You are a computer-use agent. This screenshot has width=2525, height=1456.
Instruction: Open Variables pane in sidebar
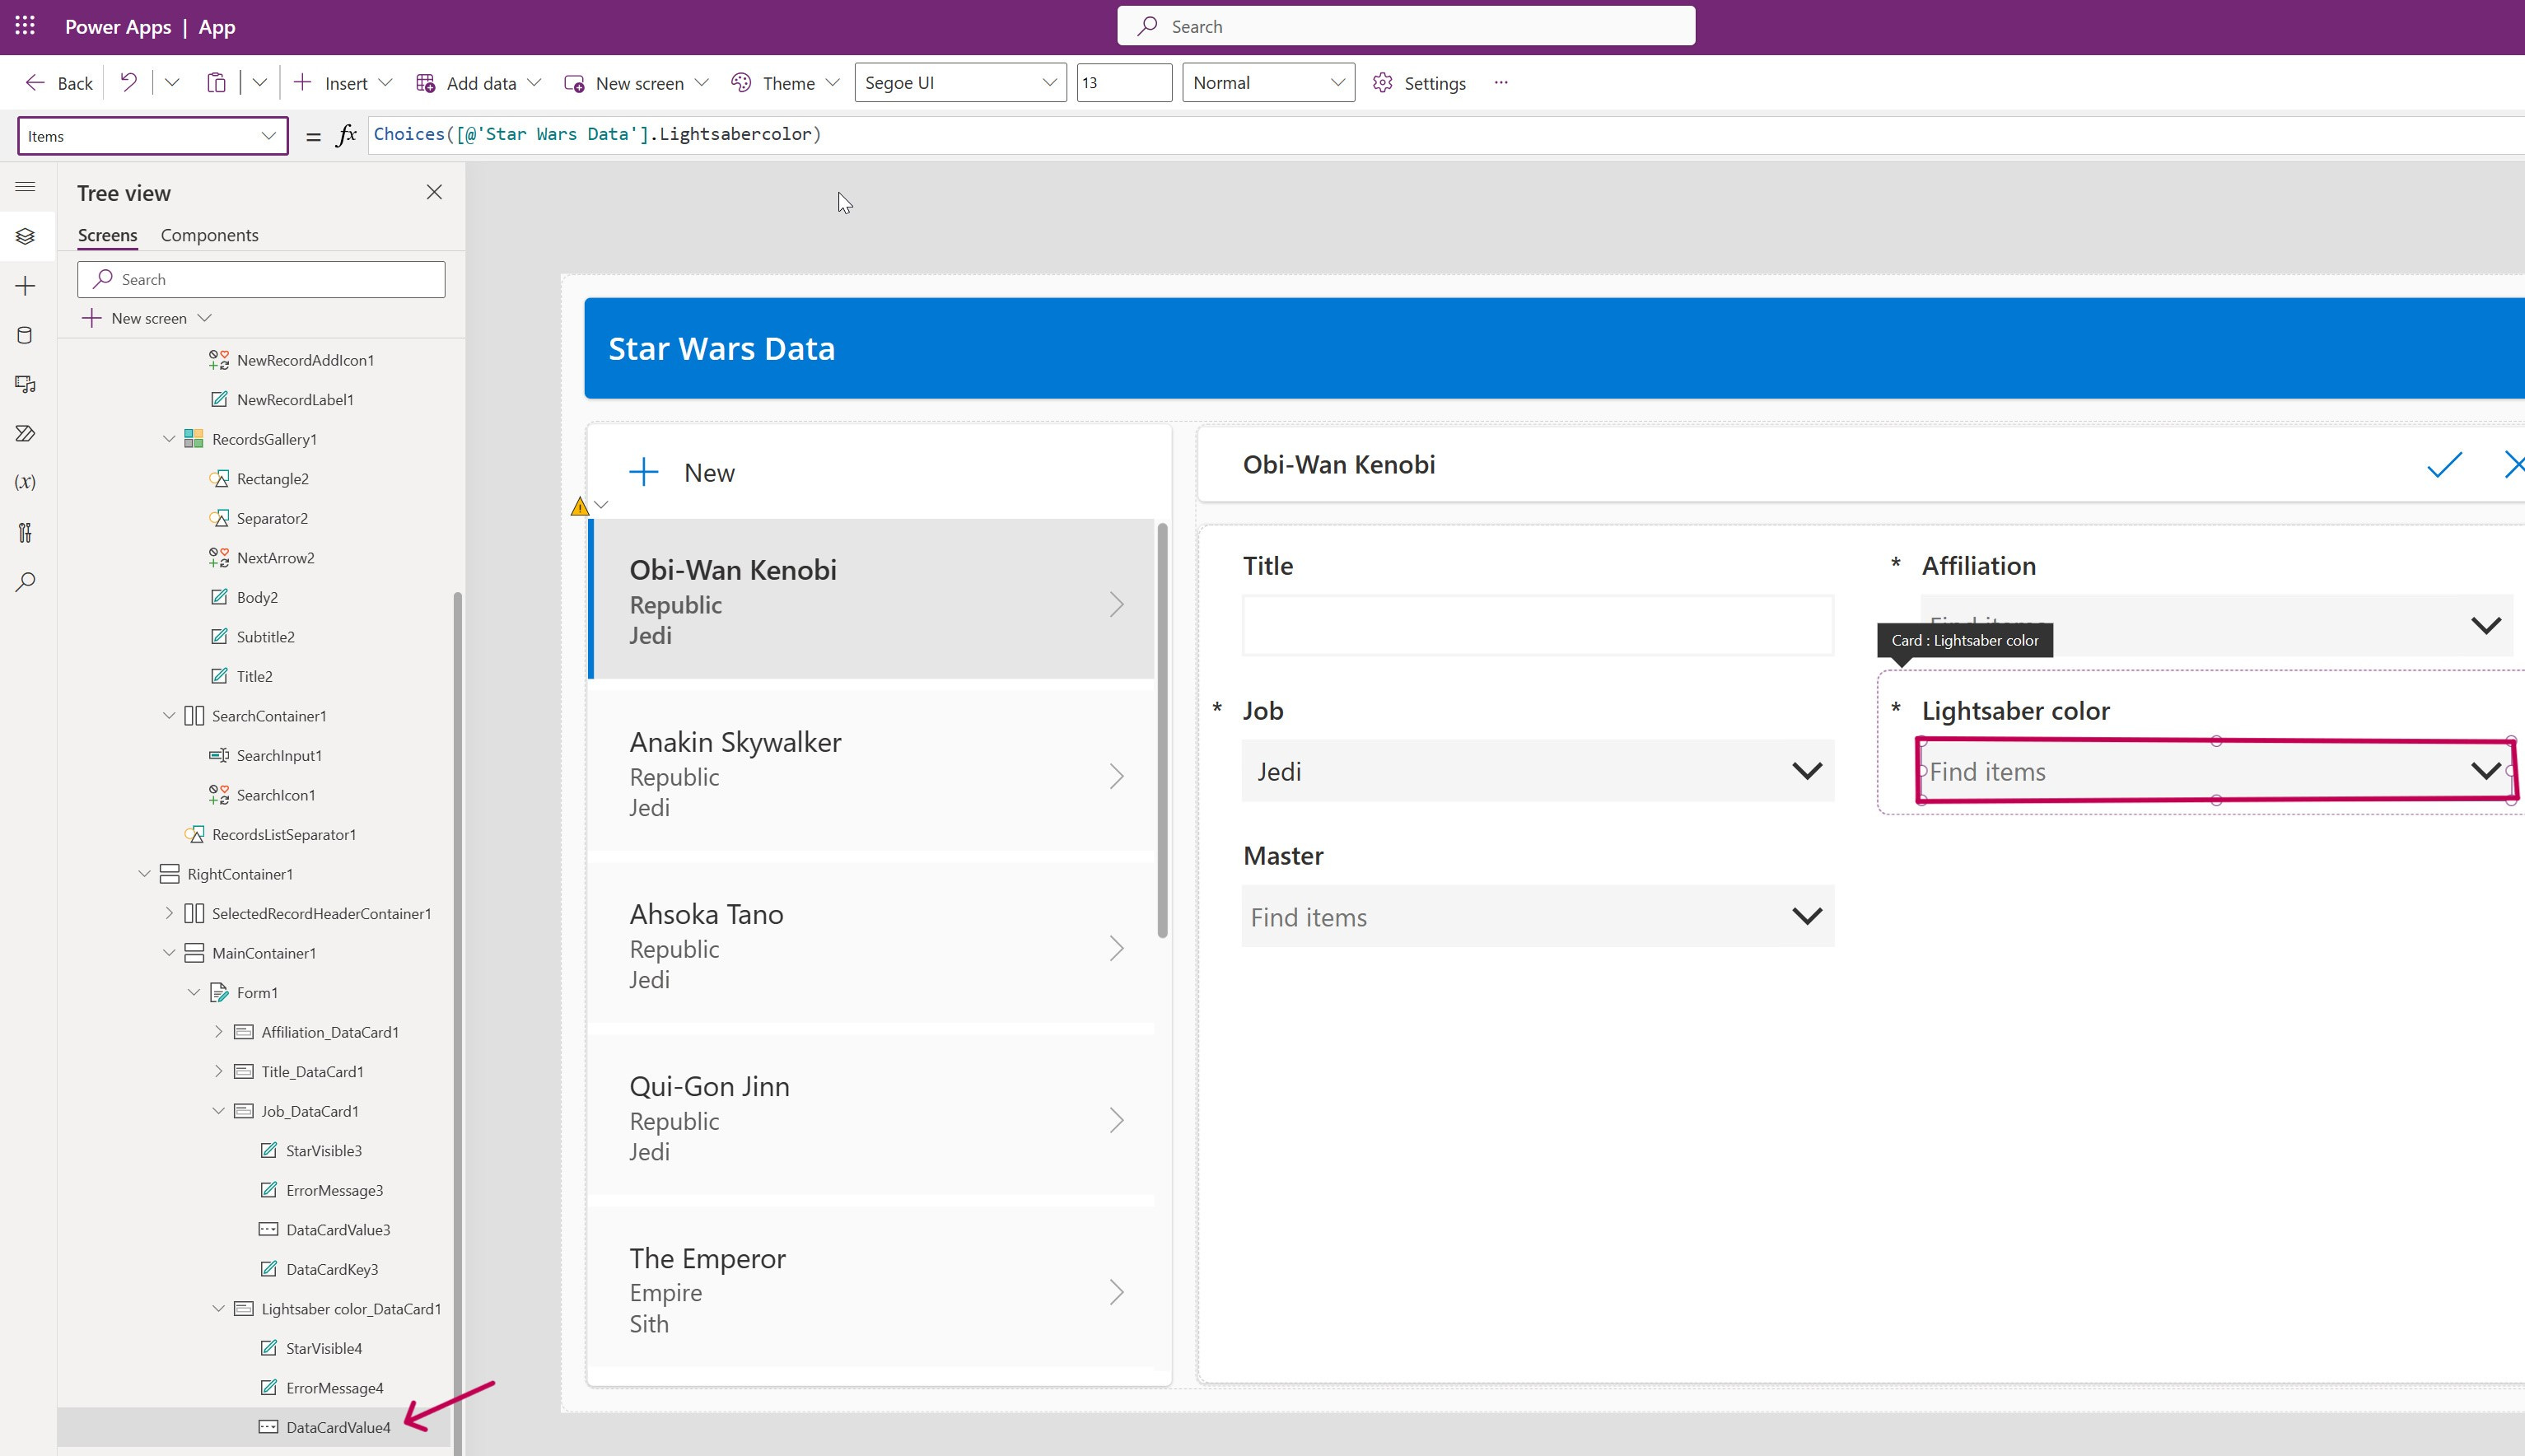tap(26, 482)
